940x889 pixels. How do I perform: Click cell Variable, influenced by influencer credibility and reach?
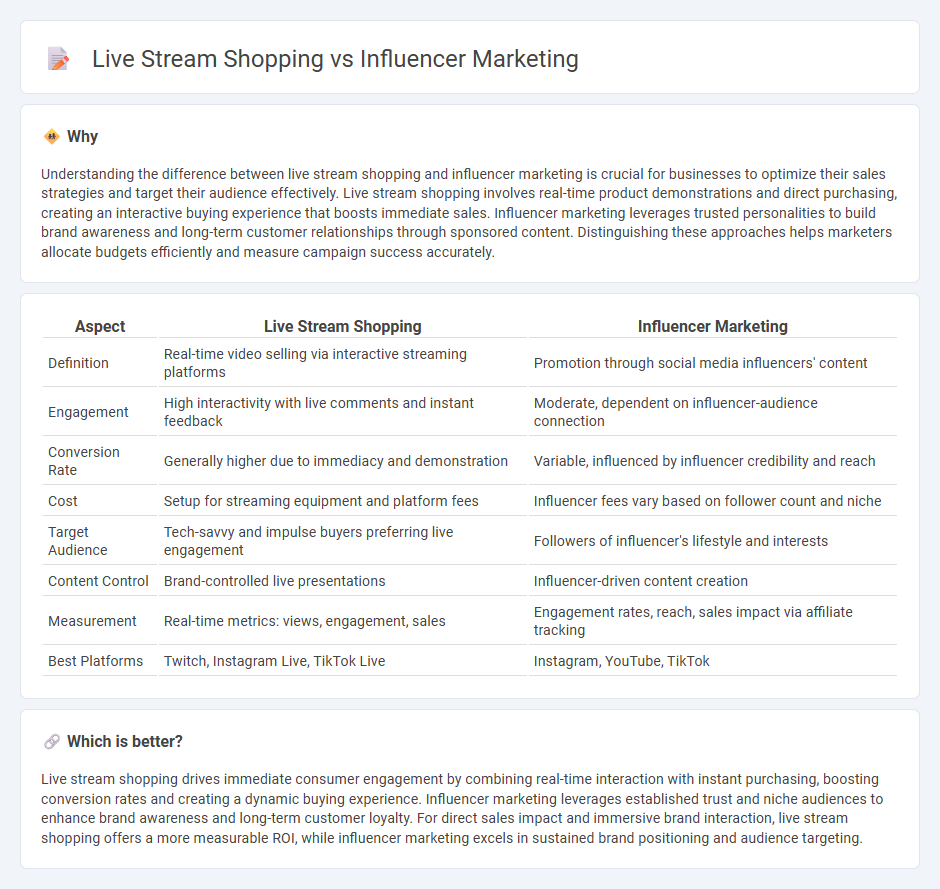713,461
